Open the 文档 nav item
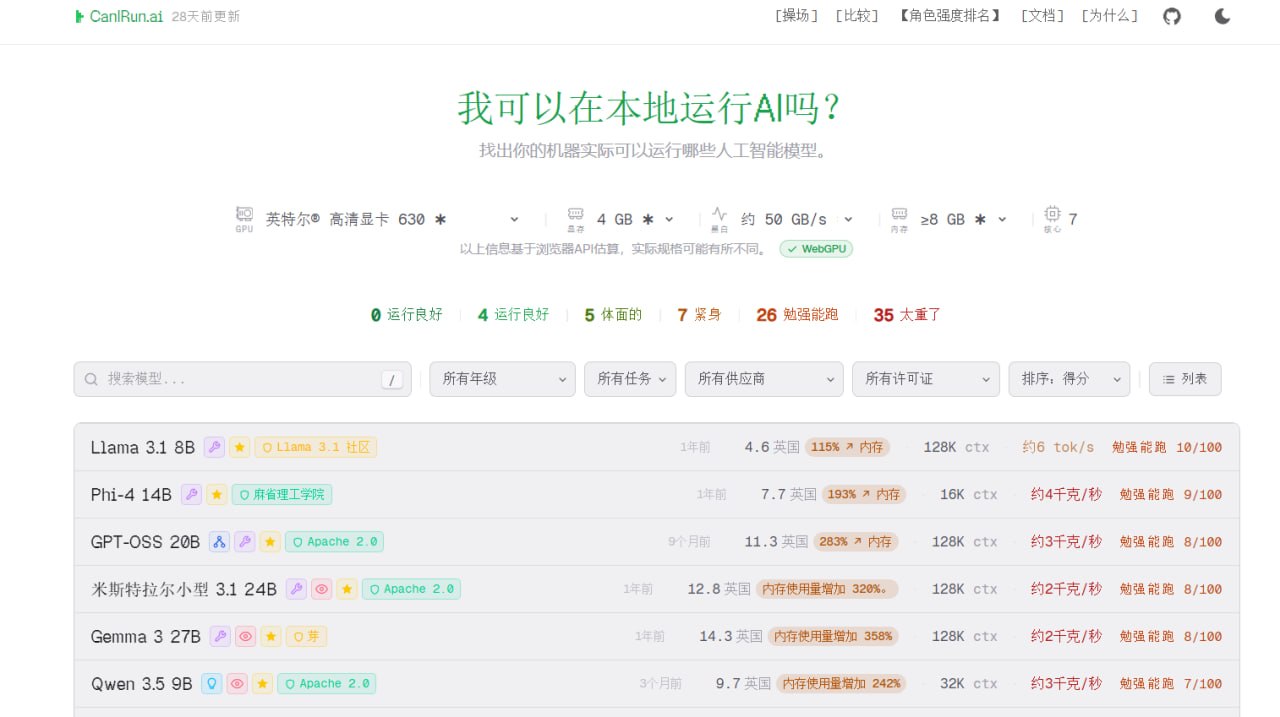The width and height of the screenshot is (1280, 717). [x=1042, y=16]
